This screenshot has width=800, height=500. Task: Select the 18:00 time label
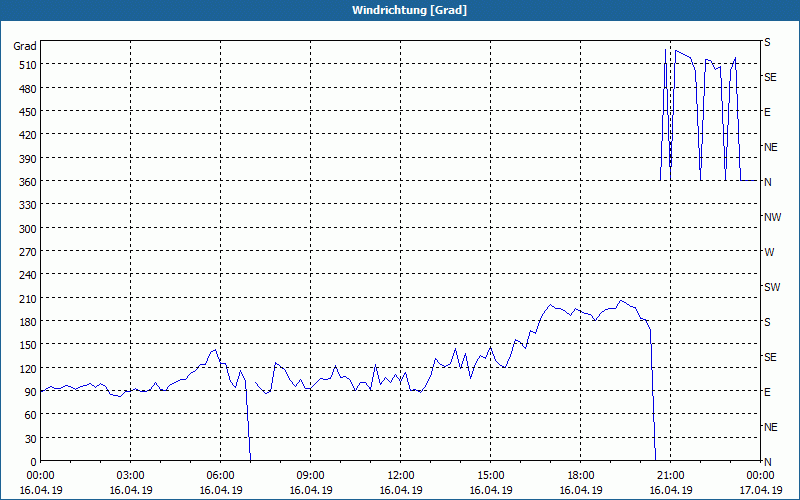[x=581, y=476]
